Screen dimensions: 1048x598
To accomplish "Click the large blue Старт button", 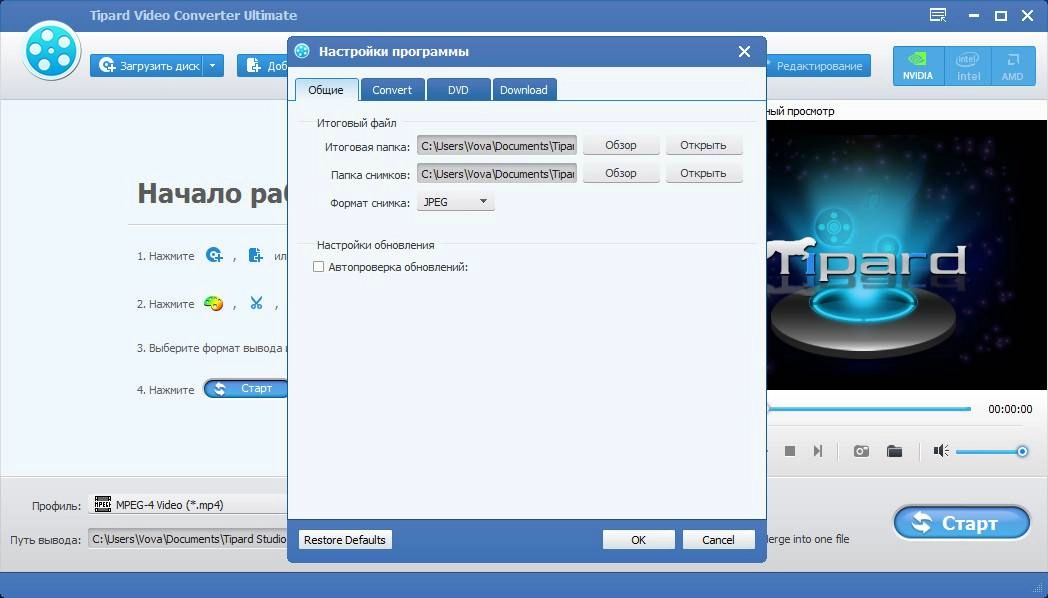I will (x=962, y=522).
